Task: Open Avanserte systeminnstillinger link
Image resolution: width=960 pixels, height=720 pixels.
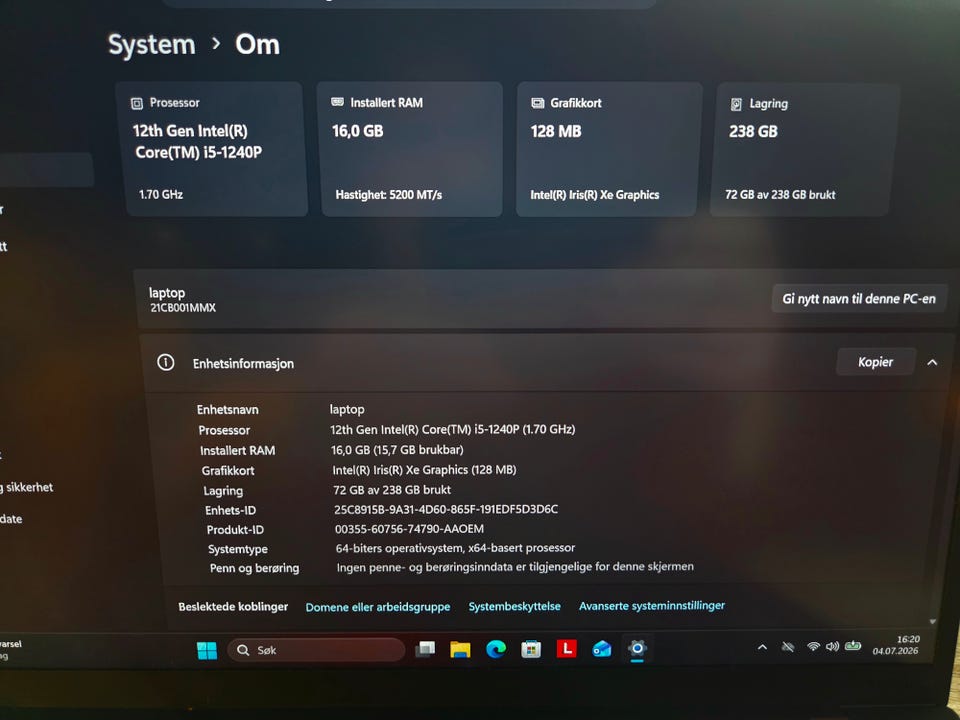Action: click(x=652, y=606)
